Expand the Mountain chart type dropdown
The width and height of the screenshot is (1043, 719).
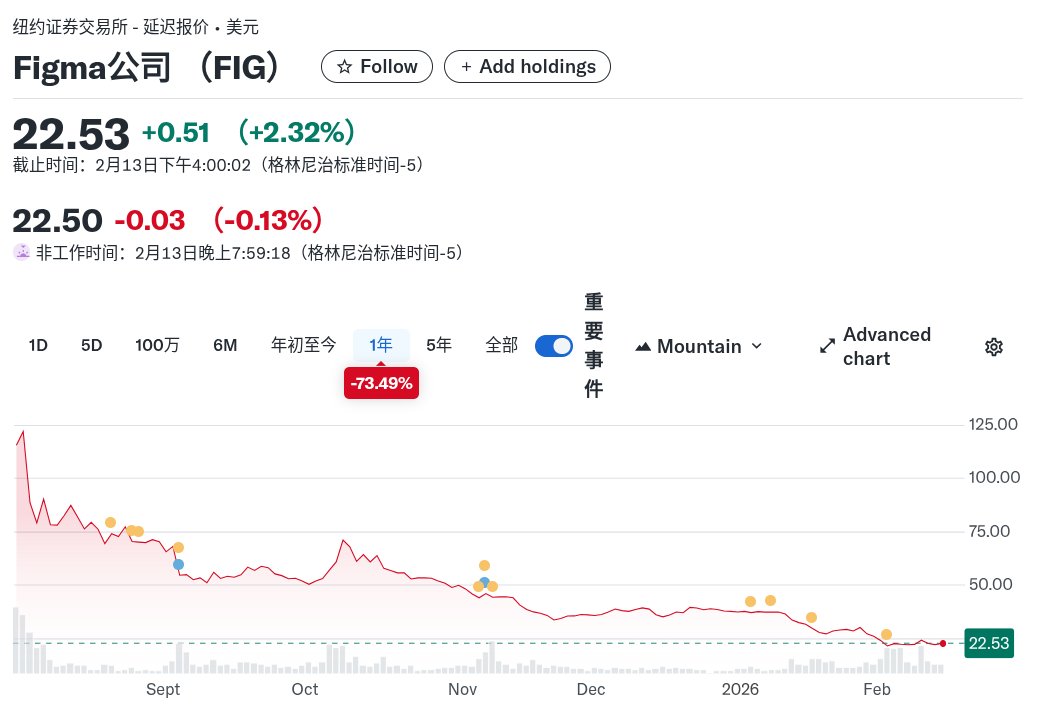(x=698, y=347)
